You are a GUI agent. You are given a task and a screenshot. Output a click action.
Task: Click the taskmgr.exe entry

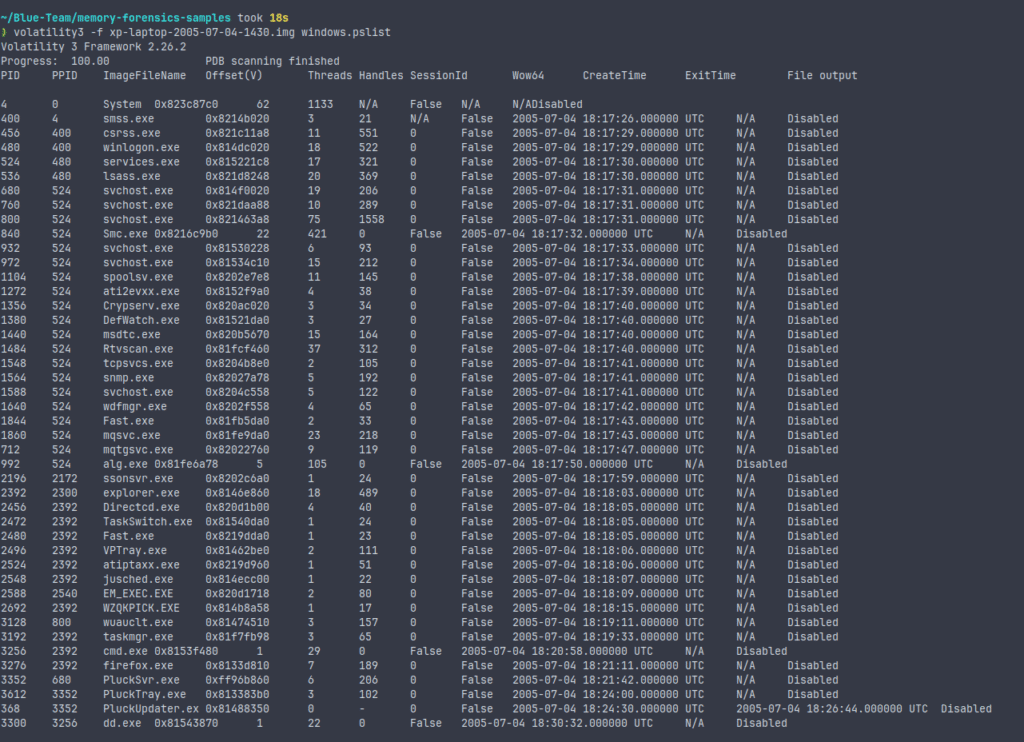click(x=138, y=636)
